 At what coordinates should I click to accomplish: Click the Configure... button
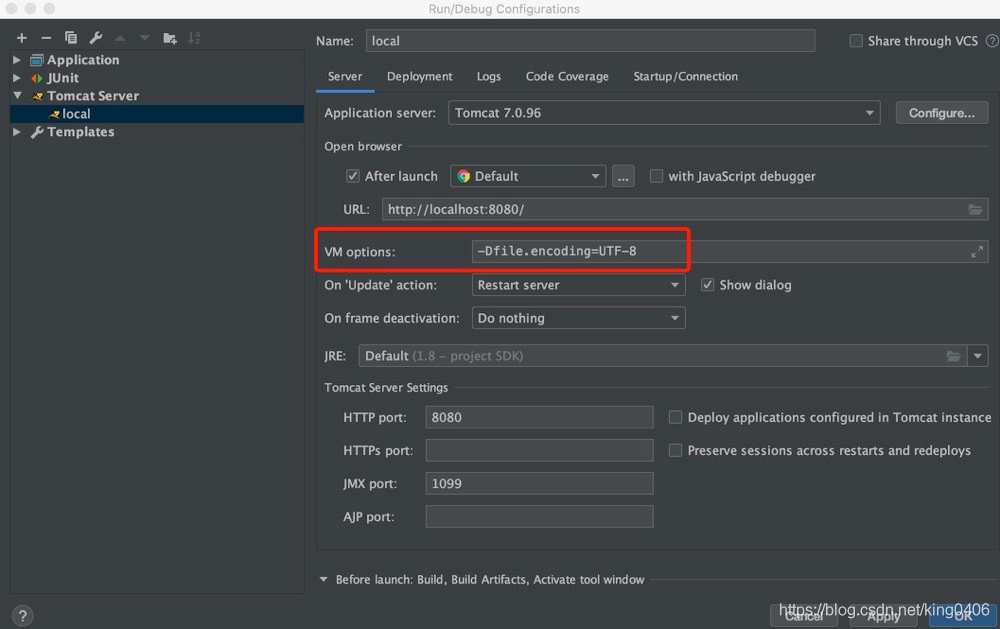tap(942, 113)
